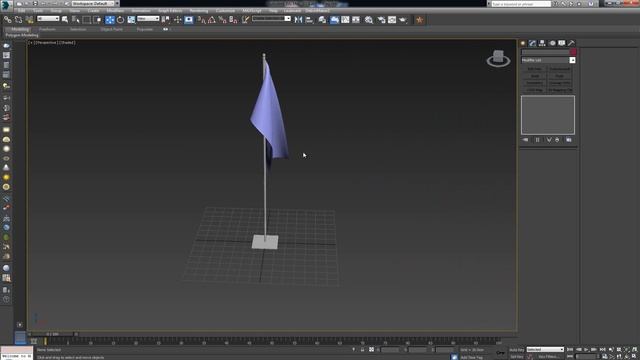Click the Align tool icon
Viewport: 640px width, 360px height.
click(309, 20)
